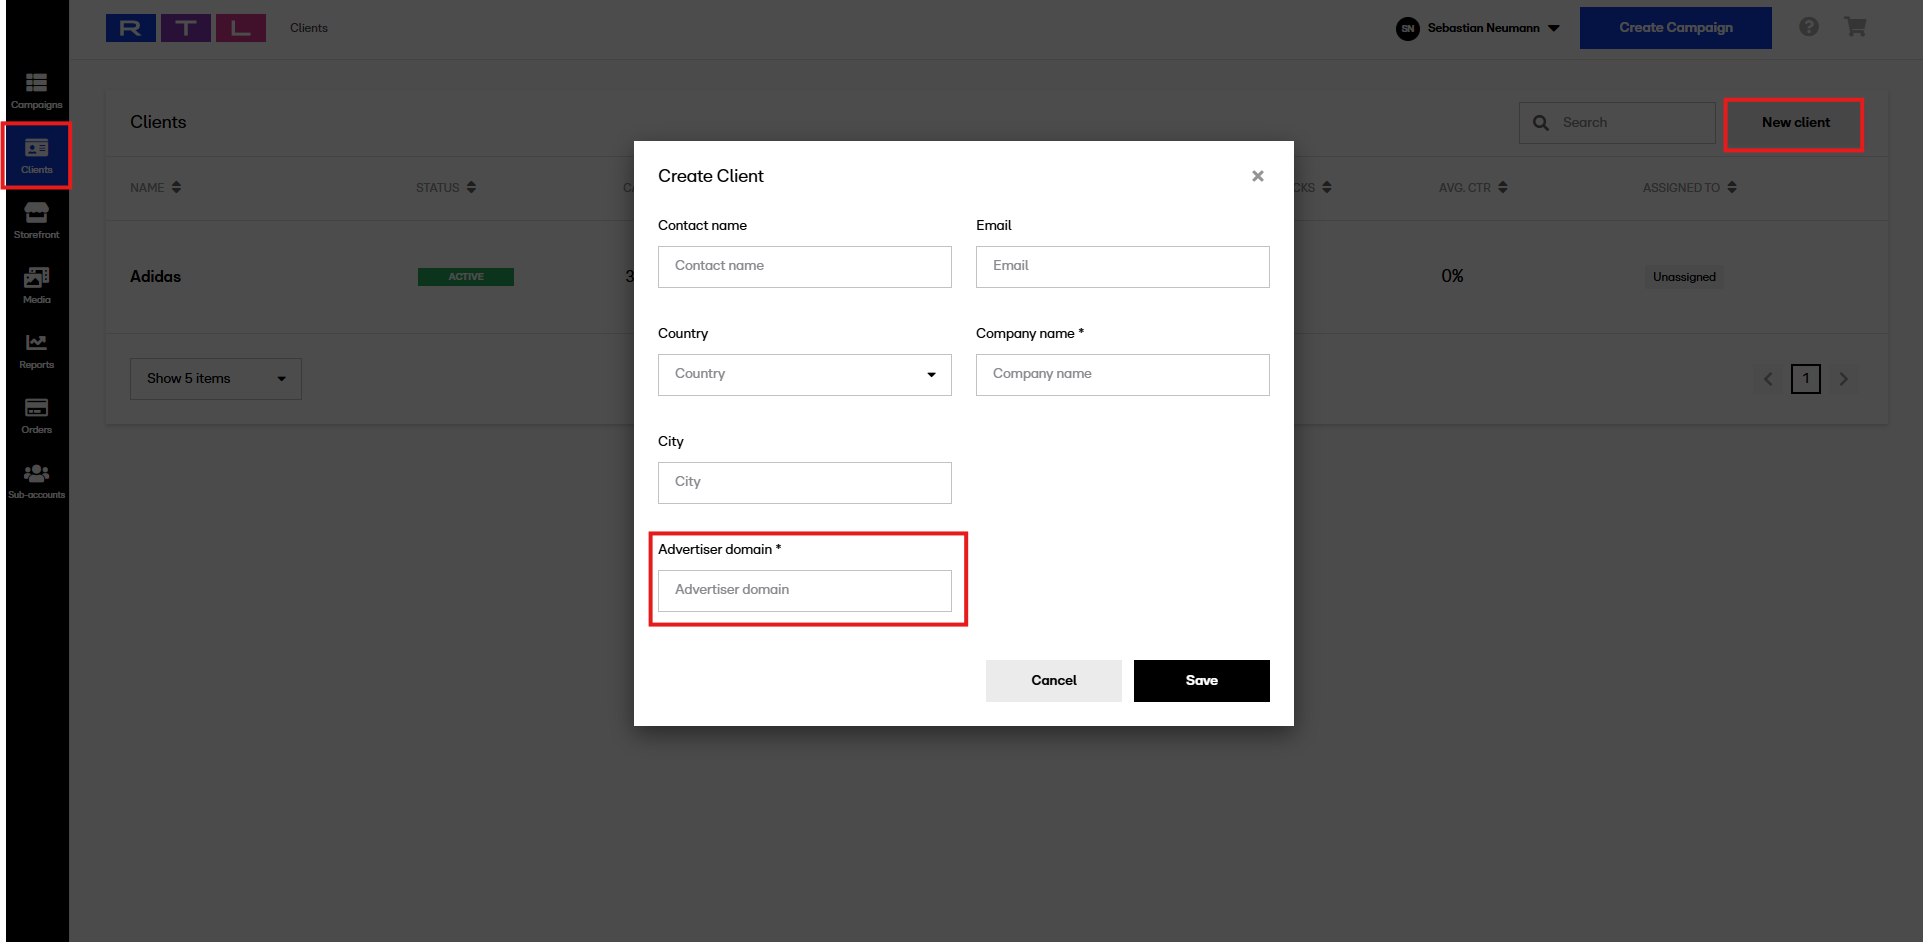Click into the Email text field
The image size is (1923, 942).
coord(1122,267)
